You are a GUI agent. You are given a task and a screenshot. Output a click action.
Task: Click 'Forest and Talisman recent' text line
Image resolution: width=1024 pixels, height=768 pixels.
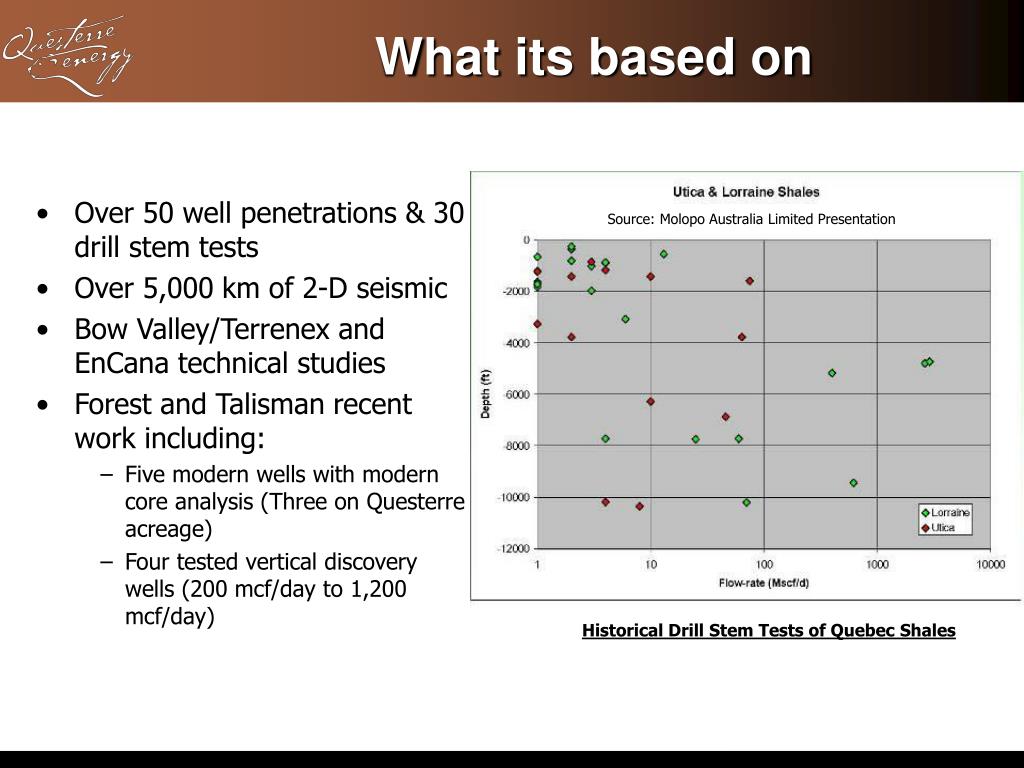243,404
